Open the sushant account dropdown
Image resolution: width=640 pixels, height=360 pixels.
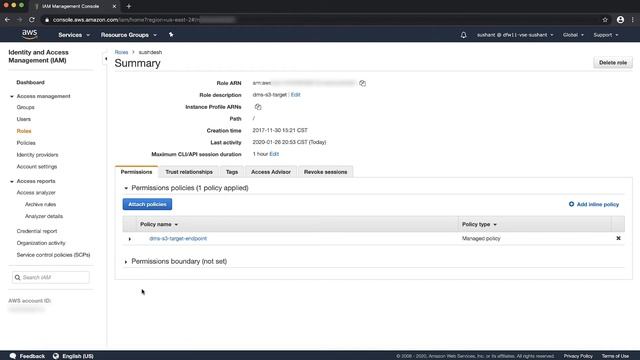[515, 35]
